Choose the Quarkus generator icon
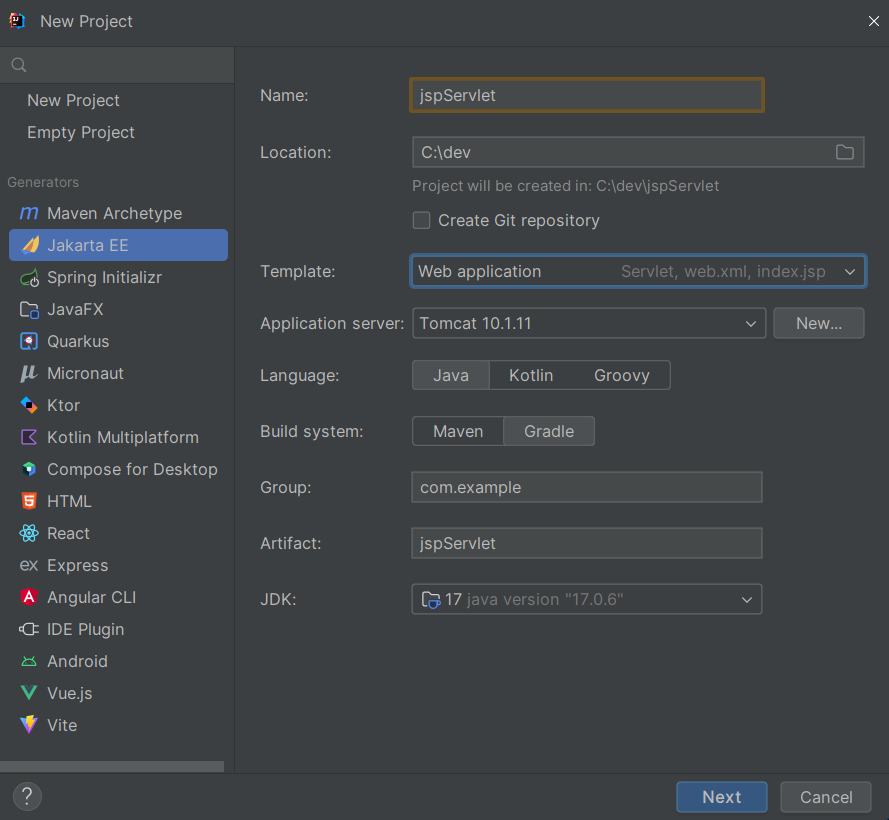The height and width of the screenshot is (820, 889). pyautogui.click(x=29, y=341)
